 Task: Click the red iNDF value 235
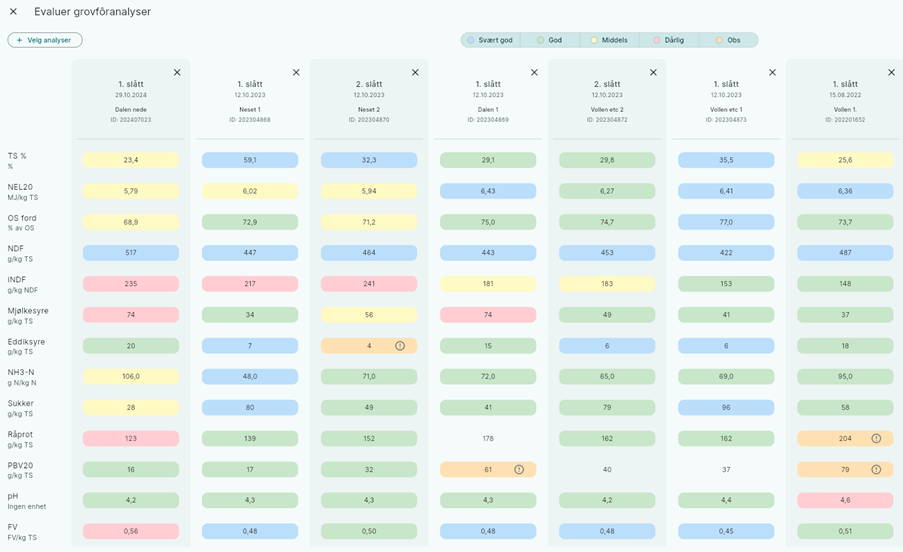(x=131, y=284)
